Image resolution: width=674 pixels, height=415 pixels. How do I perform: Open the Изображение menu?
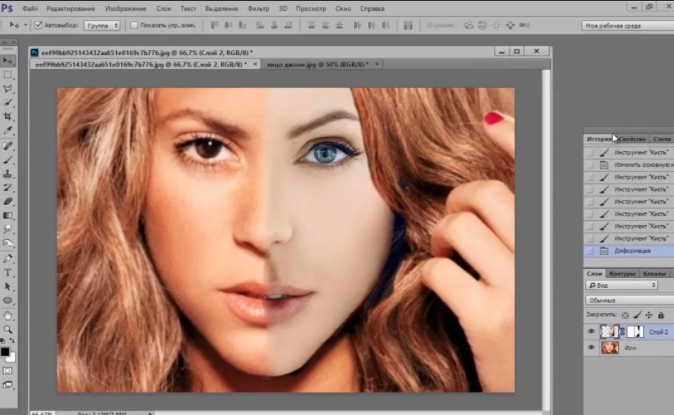point(126,9)
